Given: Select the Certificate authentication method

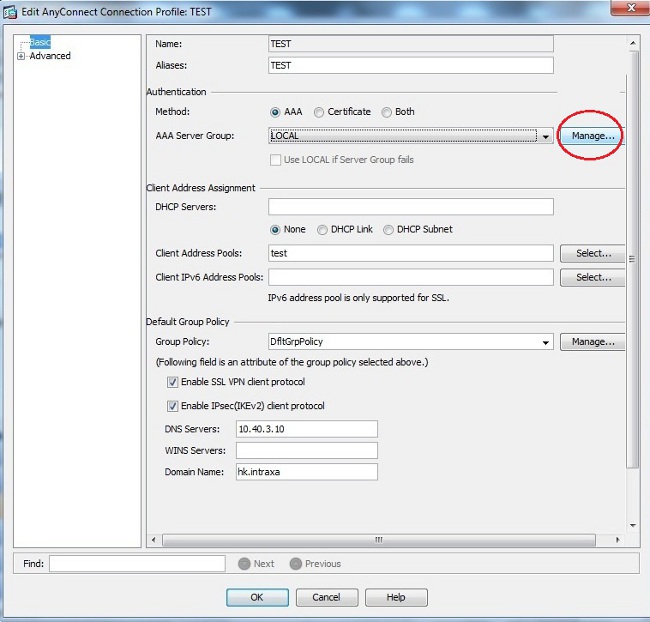Looking at the screenshot, I should point(319,112).
